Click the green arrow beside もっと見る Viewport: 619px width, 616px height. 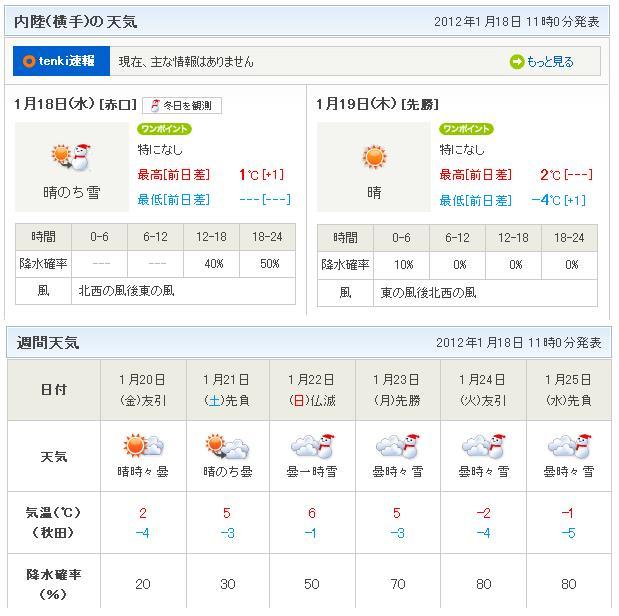coord(517,62)
